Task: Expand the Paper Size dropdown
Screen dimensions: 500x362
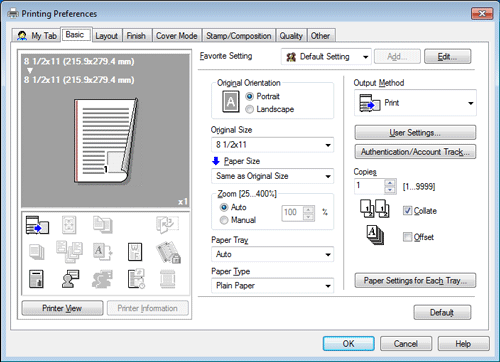Action: (272, 176)
